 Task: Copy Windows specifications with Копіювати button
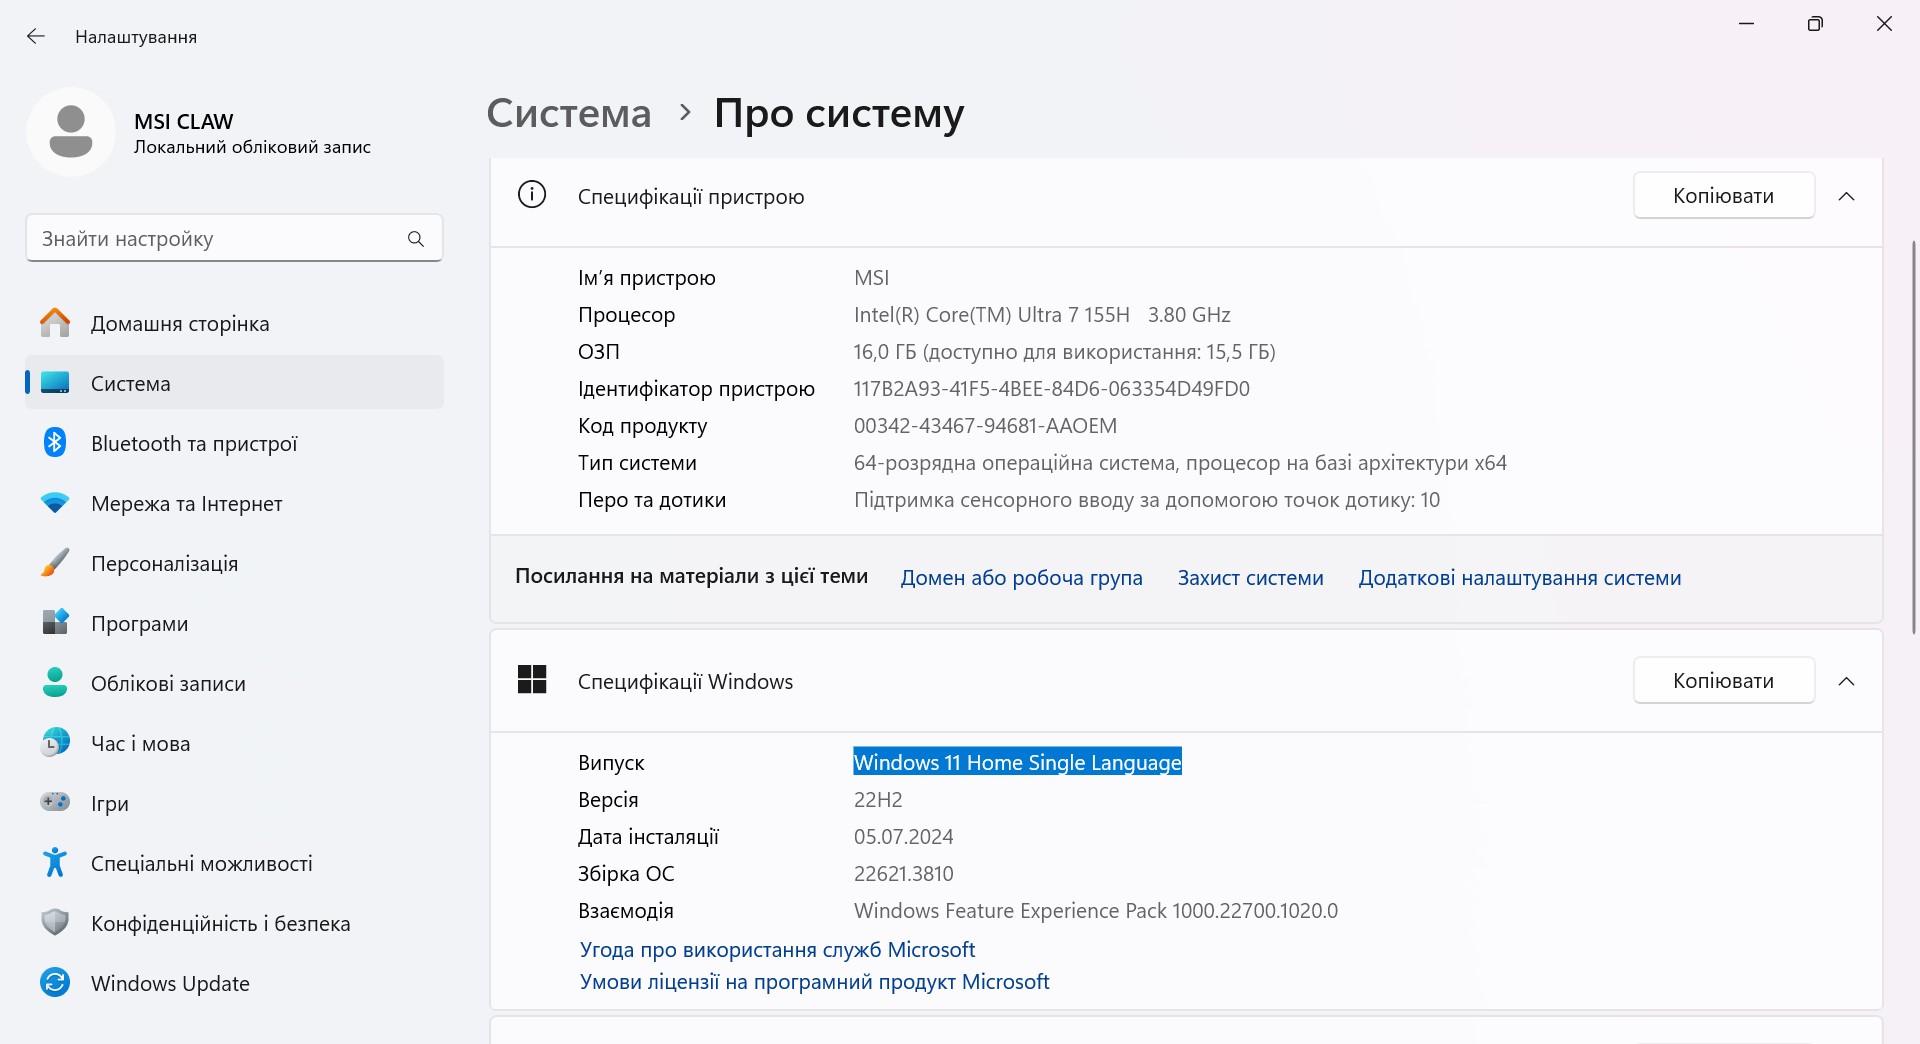1724,681
